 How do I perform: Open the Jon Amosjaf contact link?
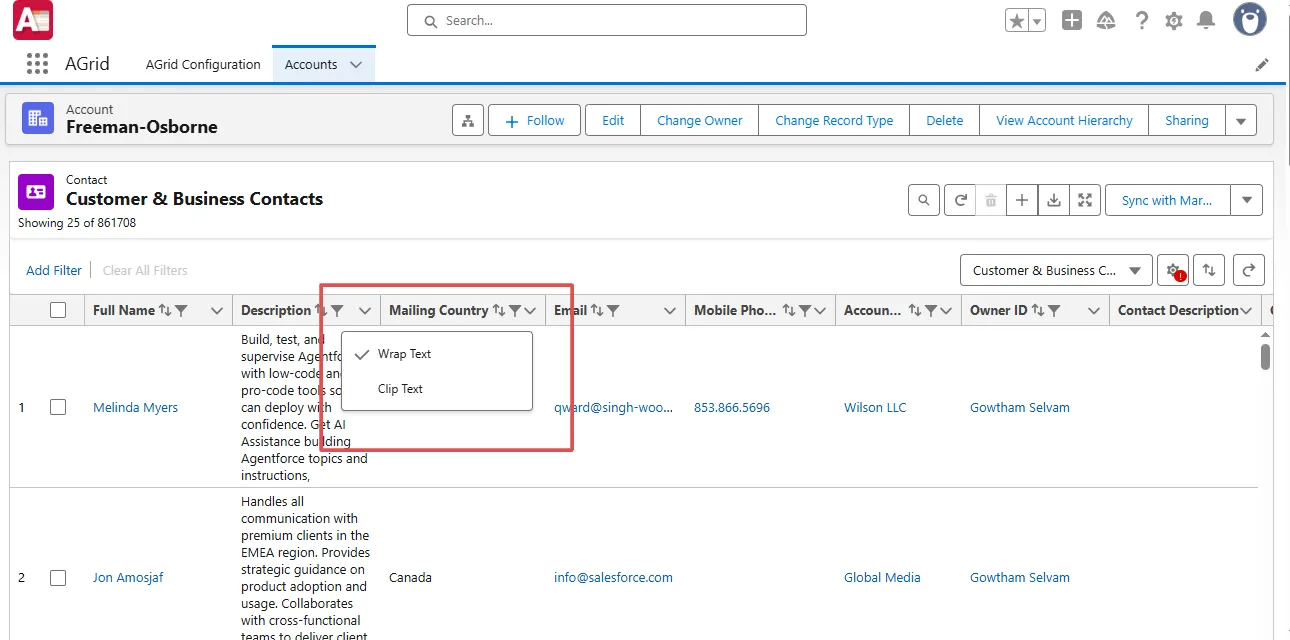(x=128, y=577)
